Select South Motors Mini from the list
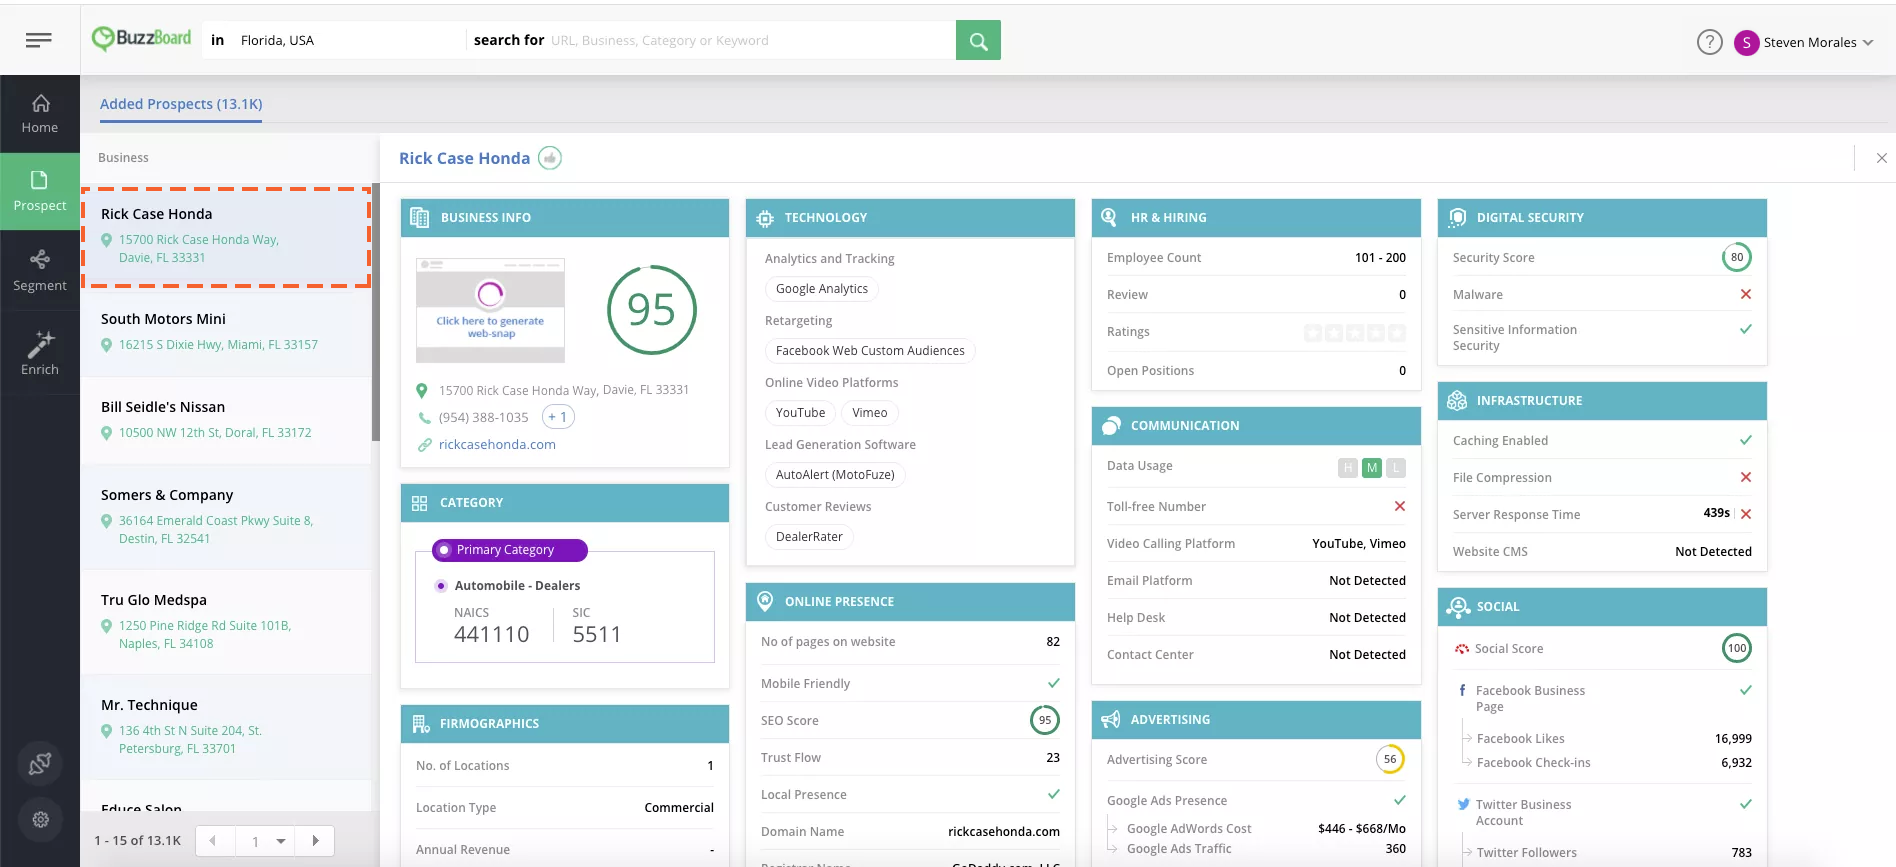 tap(226, 332)
